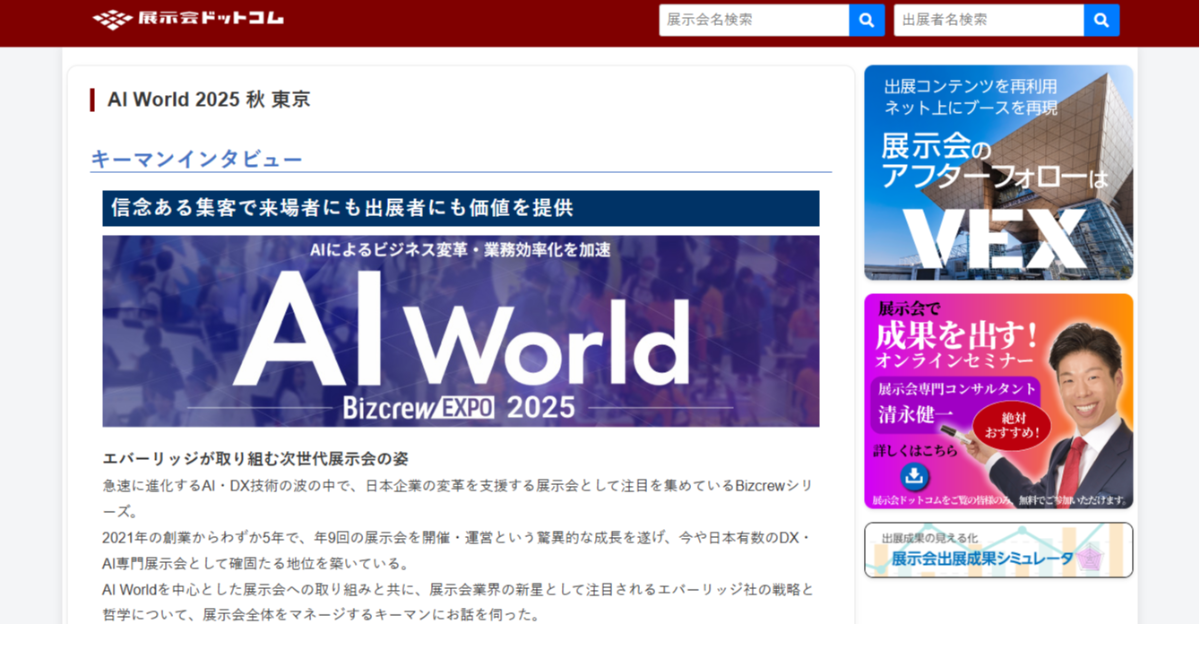The image size is (1200, 650).
Task: Click the 詳しくはこちら text in seminar banner
Action: [x=915, y=450]
